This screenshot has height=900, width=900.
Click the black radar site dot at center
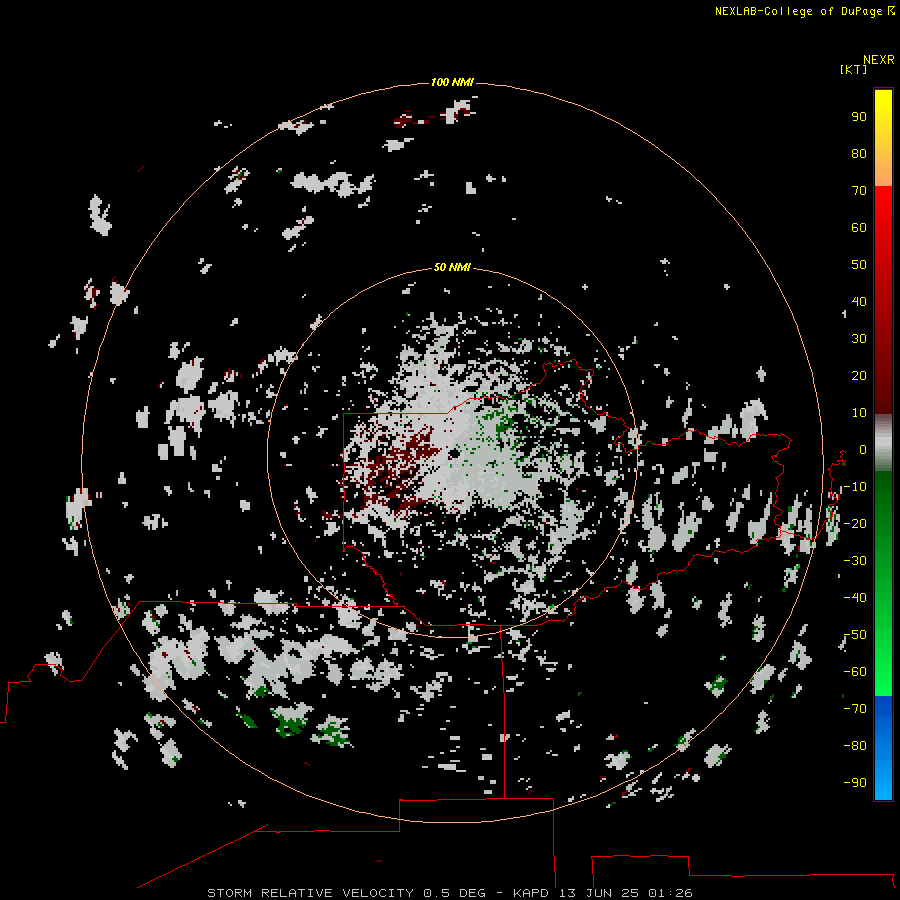[453, 453]
